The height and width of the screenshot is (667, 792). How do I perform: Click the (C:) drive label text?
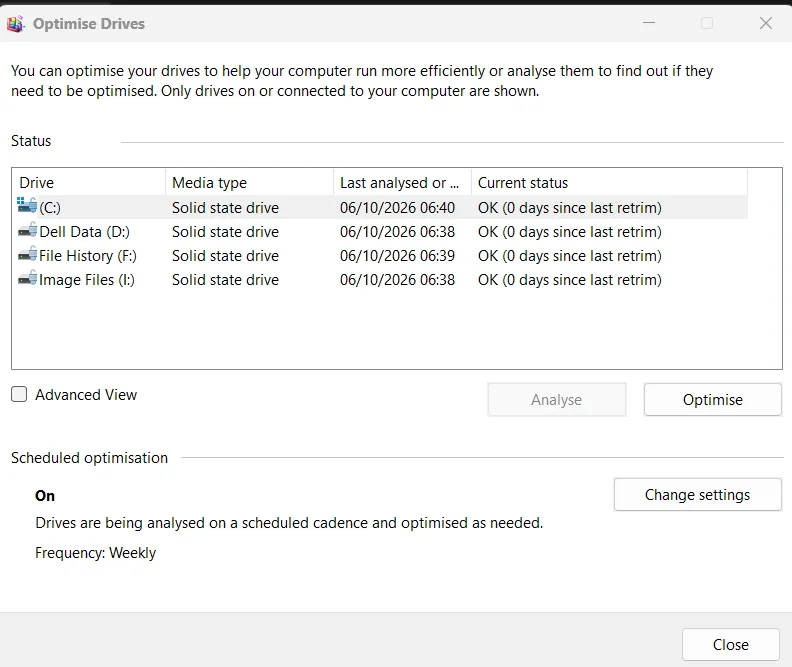[50, 208]
